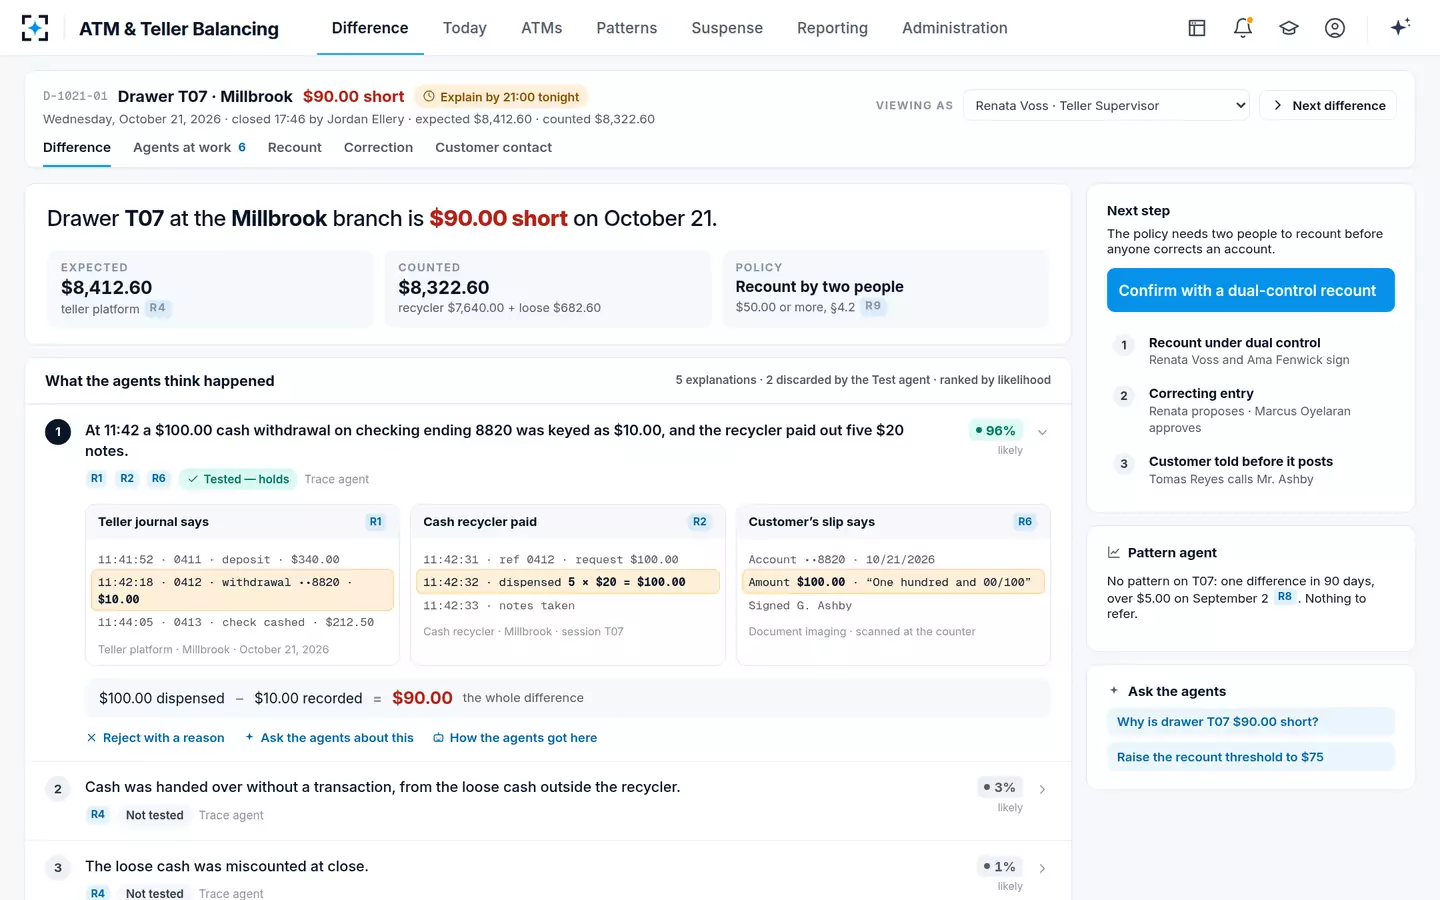Open the sparkle assistant icon in top bar
Screen dimensions: 1440x900
(1400, 27)
